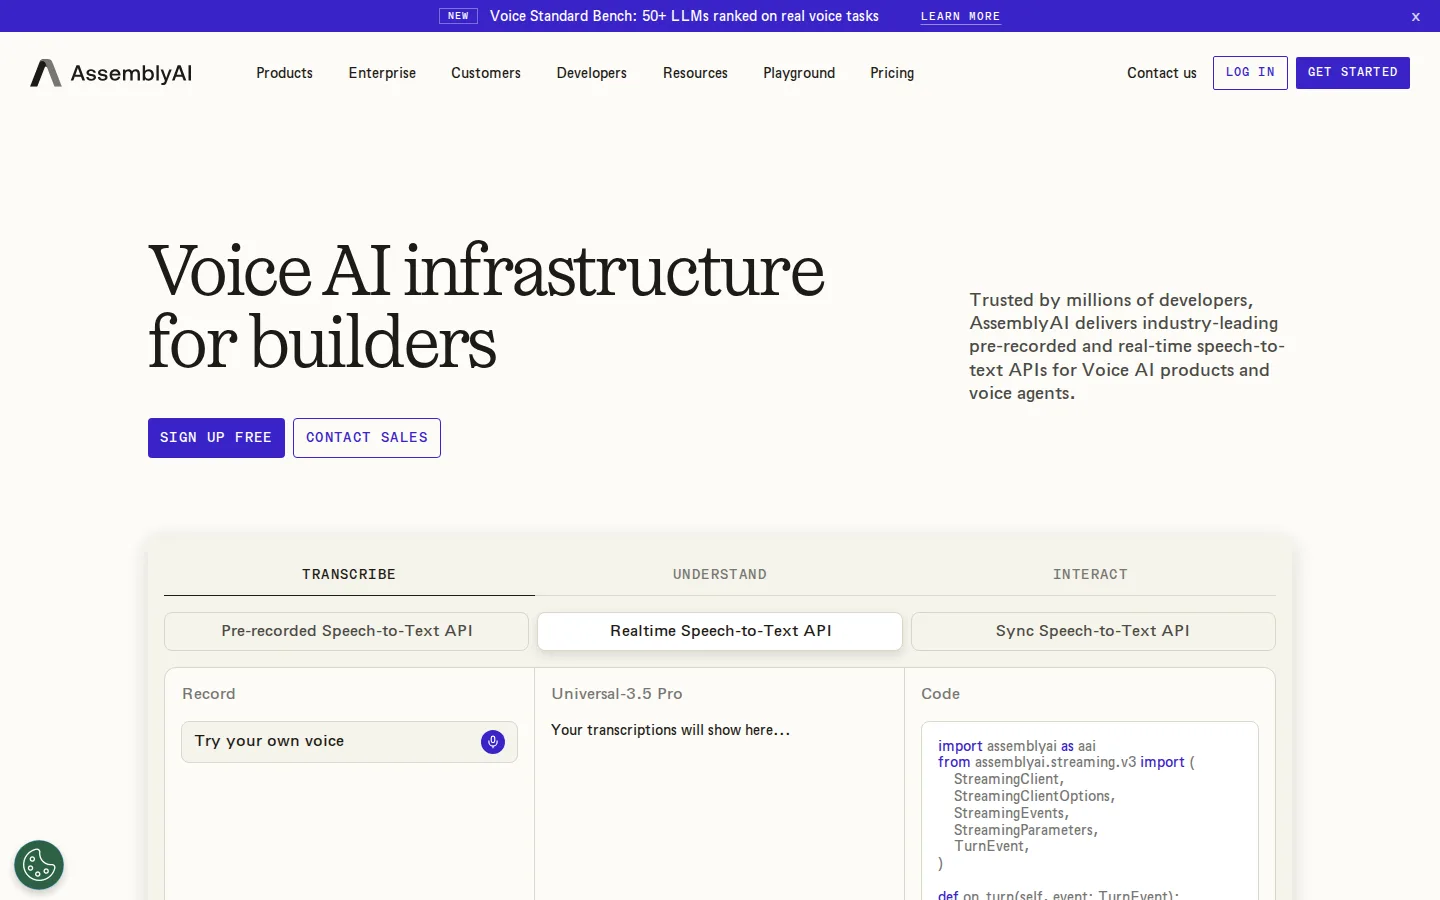This screenshot has height=900, width=1440.
Task: Switch to the UNDERSTAND tab
Action: tap(720, 575)
